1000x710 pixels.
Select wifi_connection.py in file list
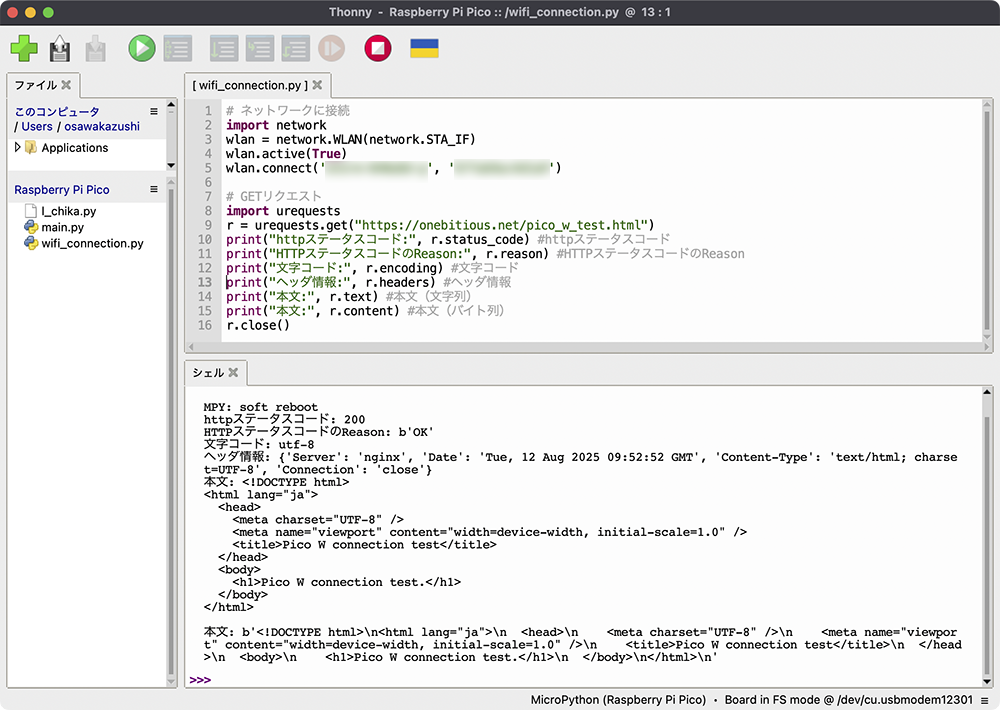(x=92, y=243)
